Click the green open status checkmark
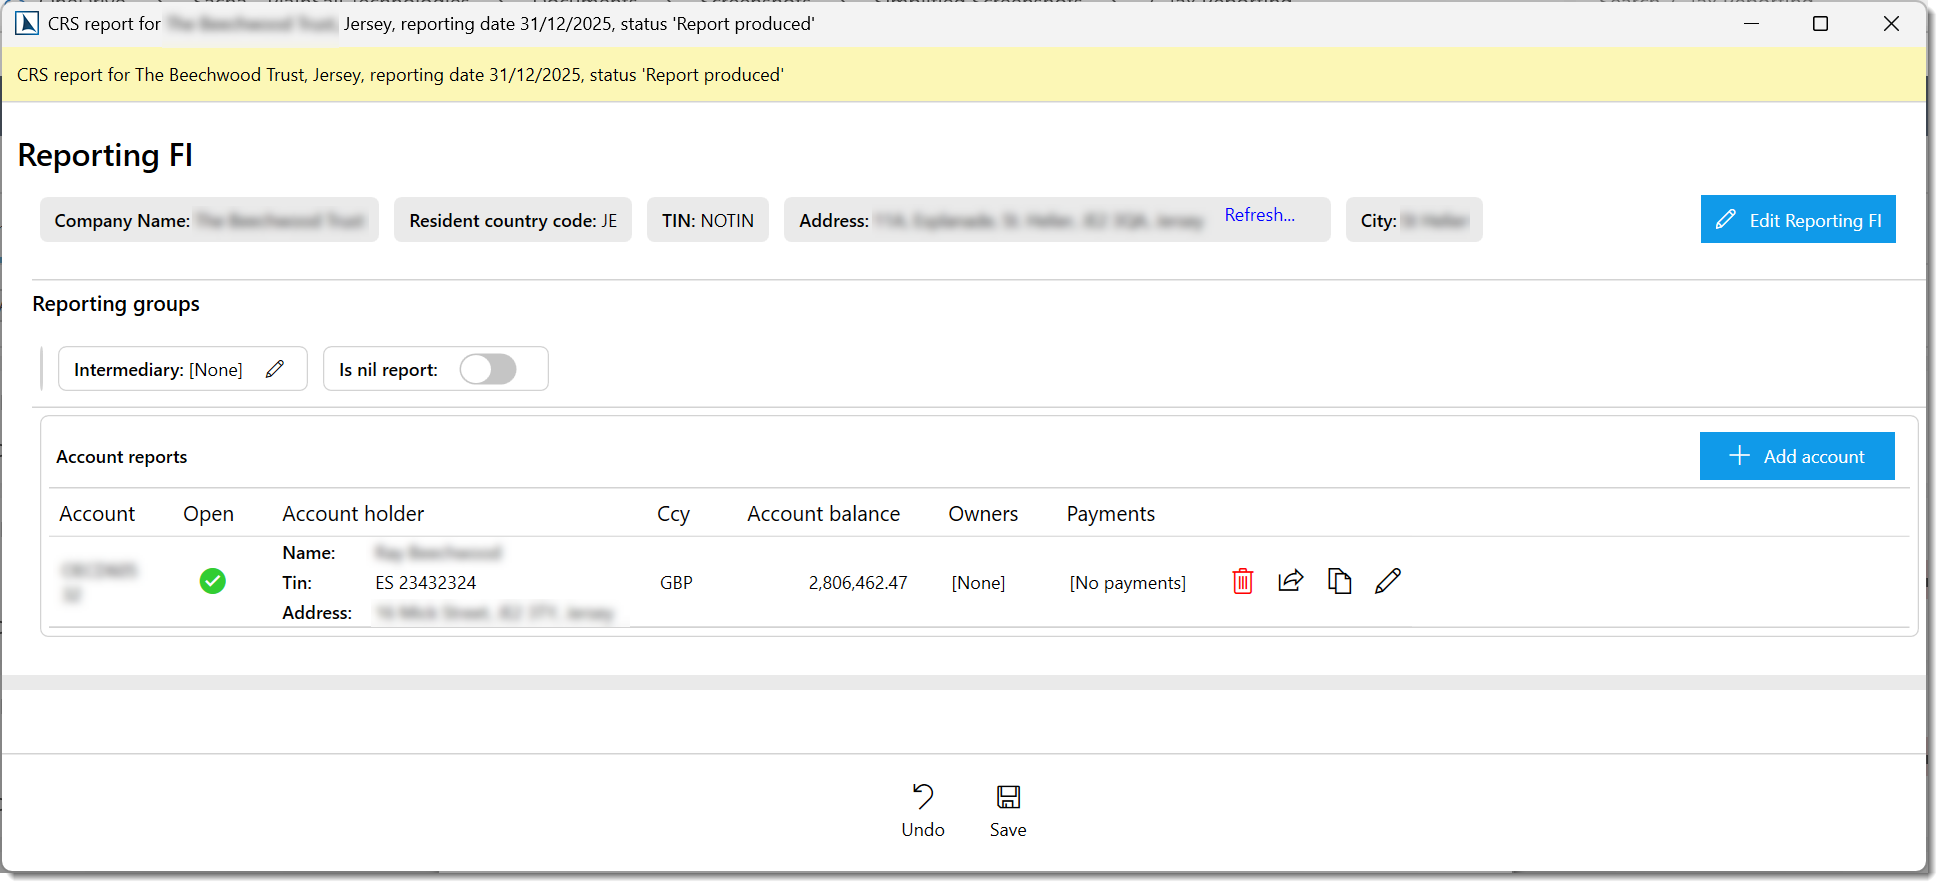Screen dimensions: 1943x888 pos(212,581)
